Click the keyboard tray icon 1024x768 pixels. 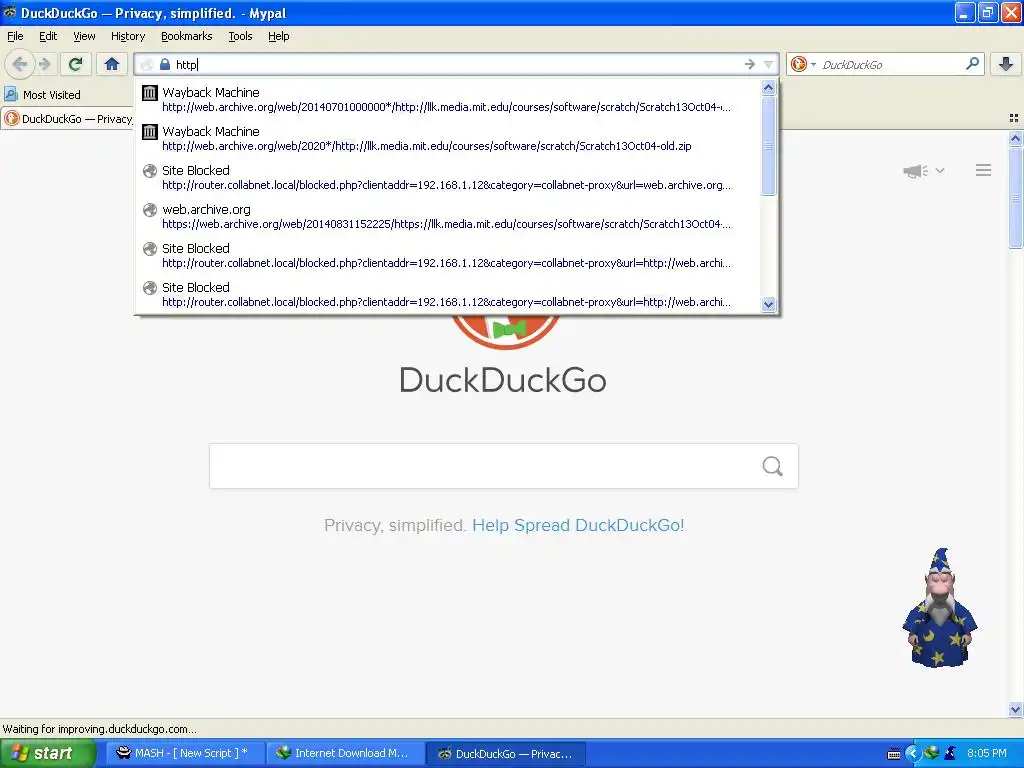pos(894,754)
